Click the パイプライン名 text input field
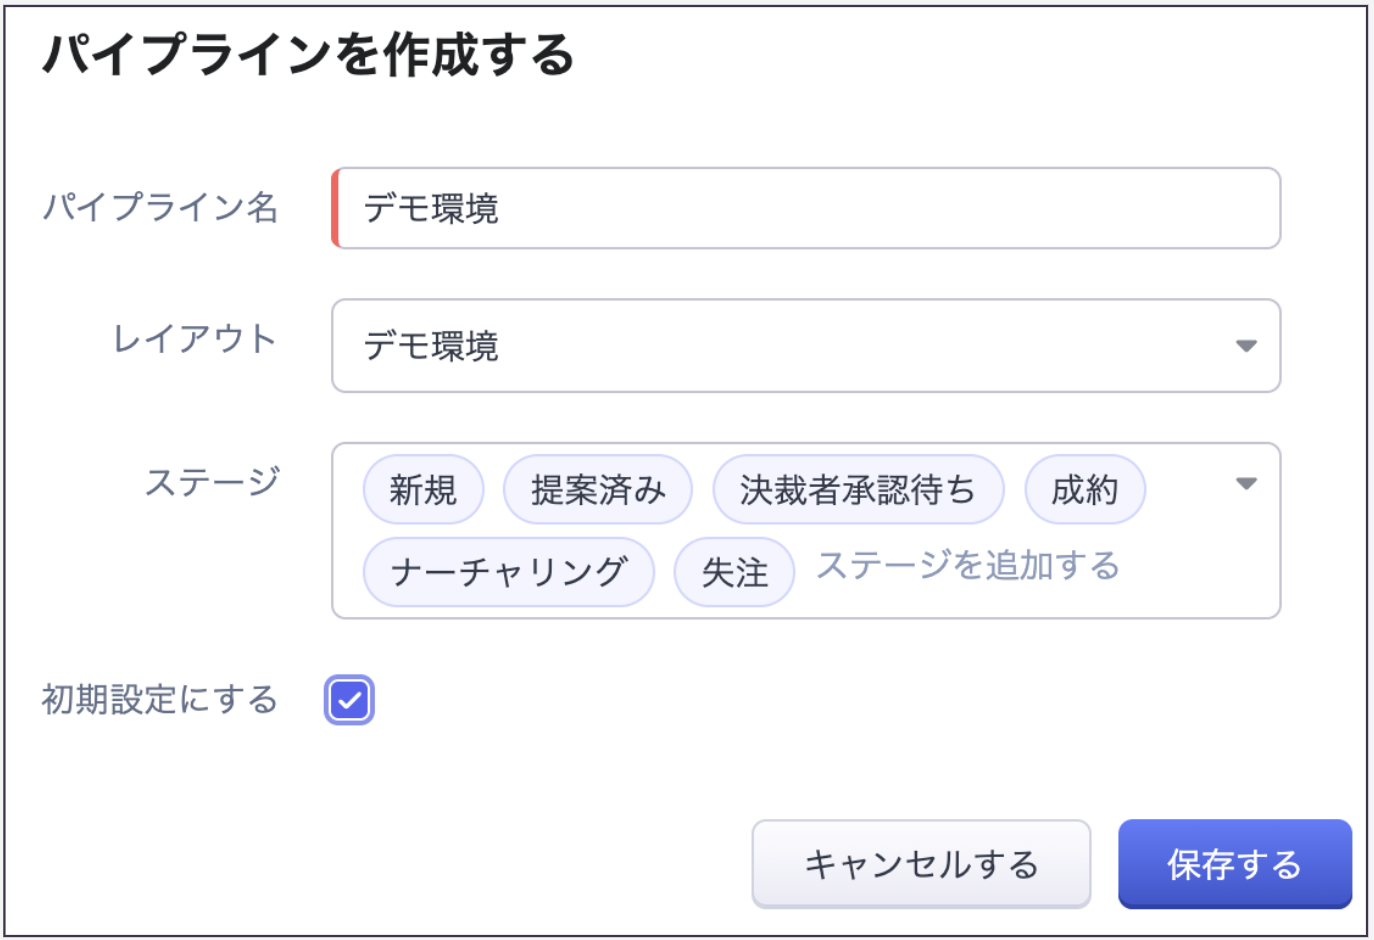The image size is (1374, 940). coord(806,208)
